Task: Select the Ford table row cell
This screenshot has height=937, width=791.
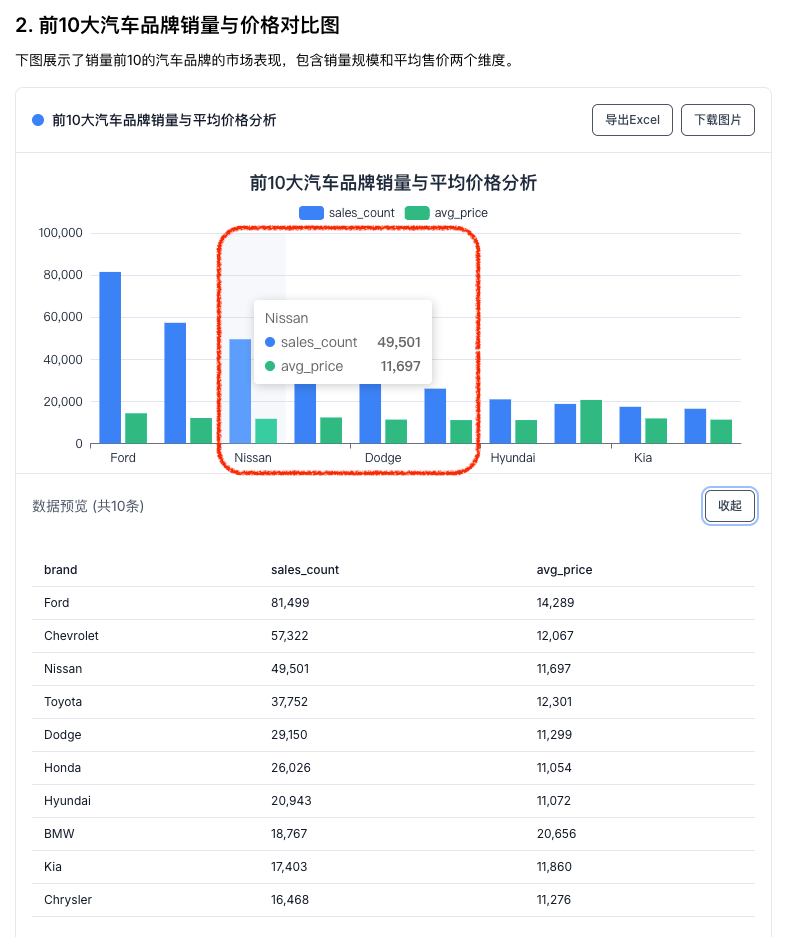Action: click(x=57, y=602)
